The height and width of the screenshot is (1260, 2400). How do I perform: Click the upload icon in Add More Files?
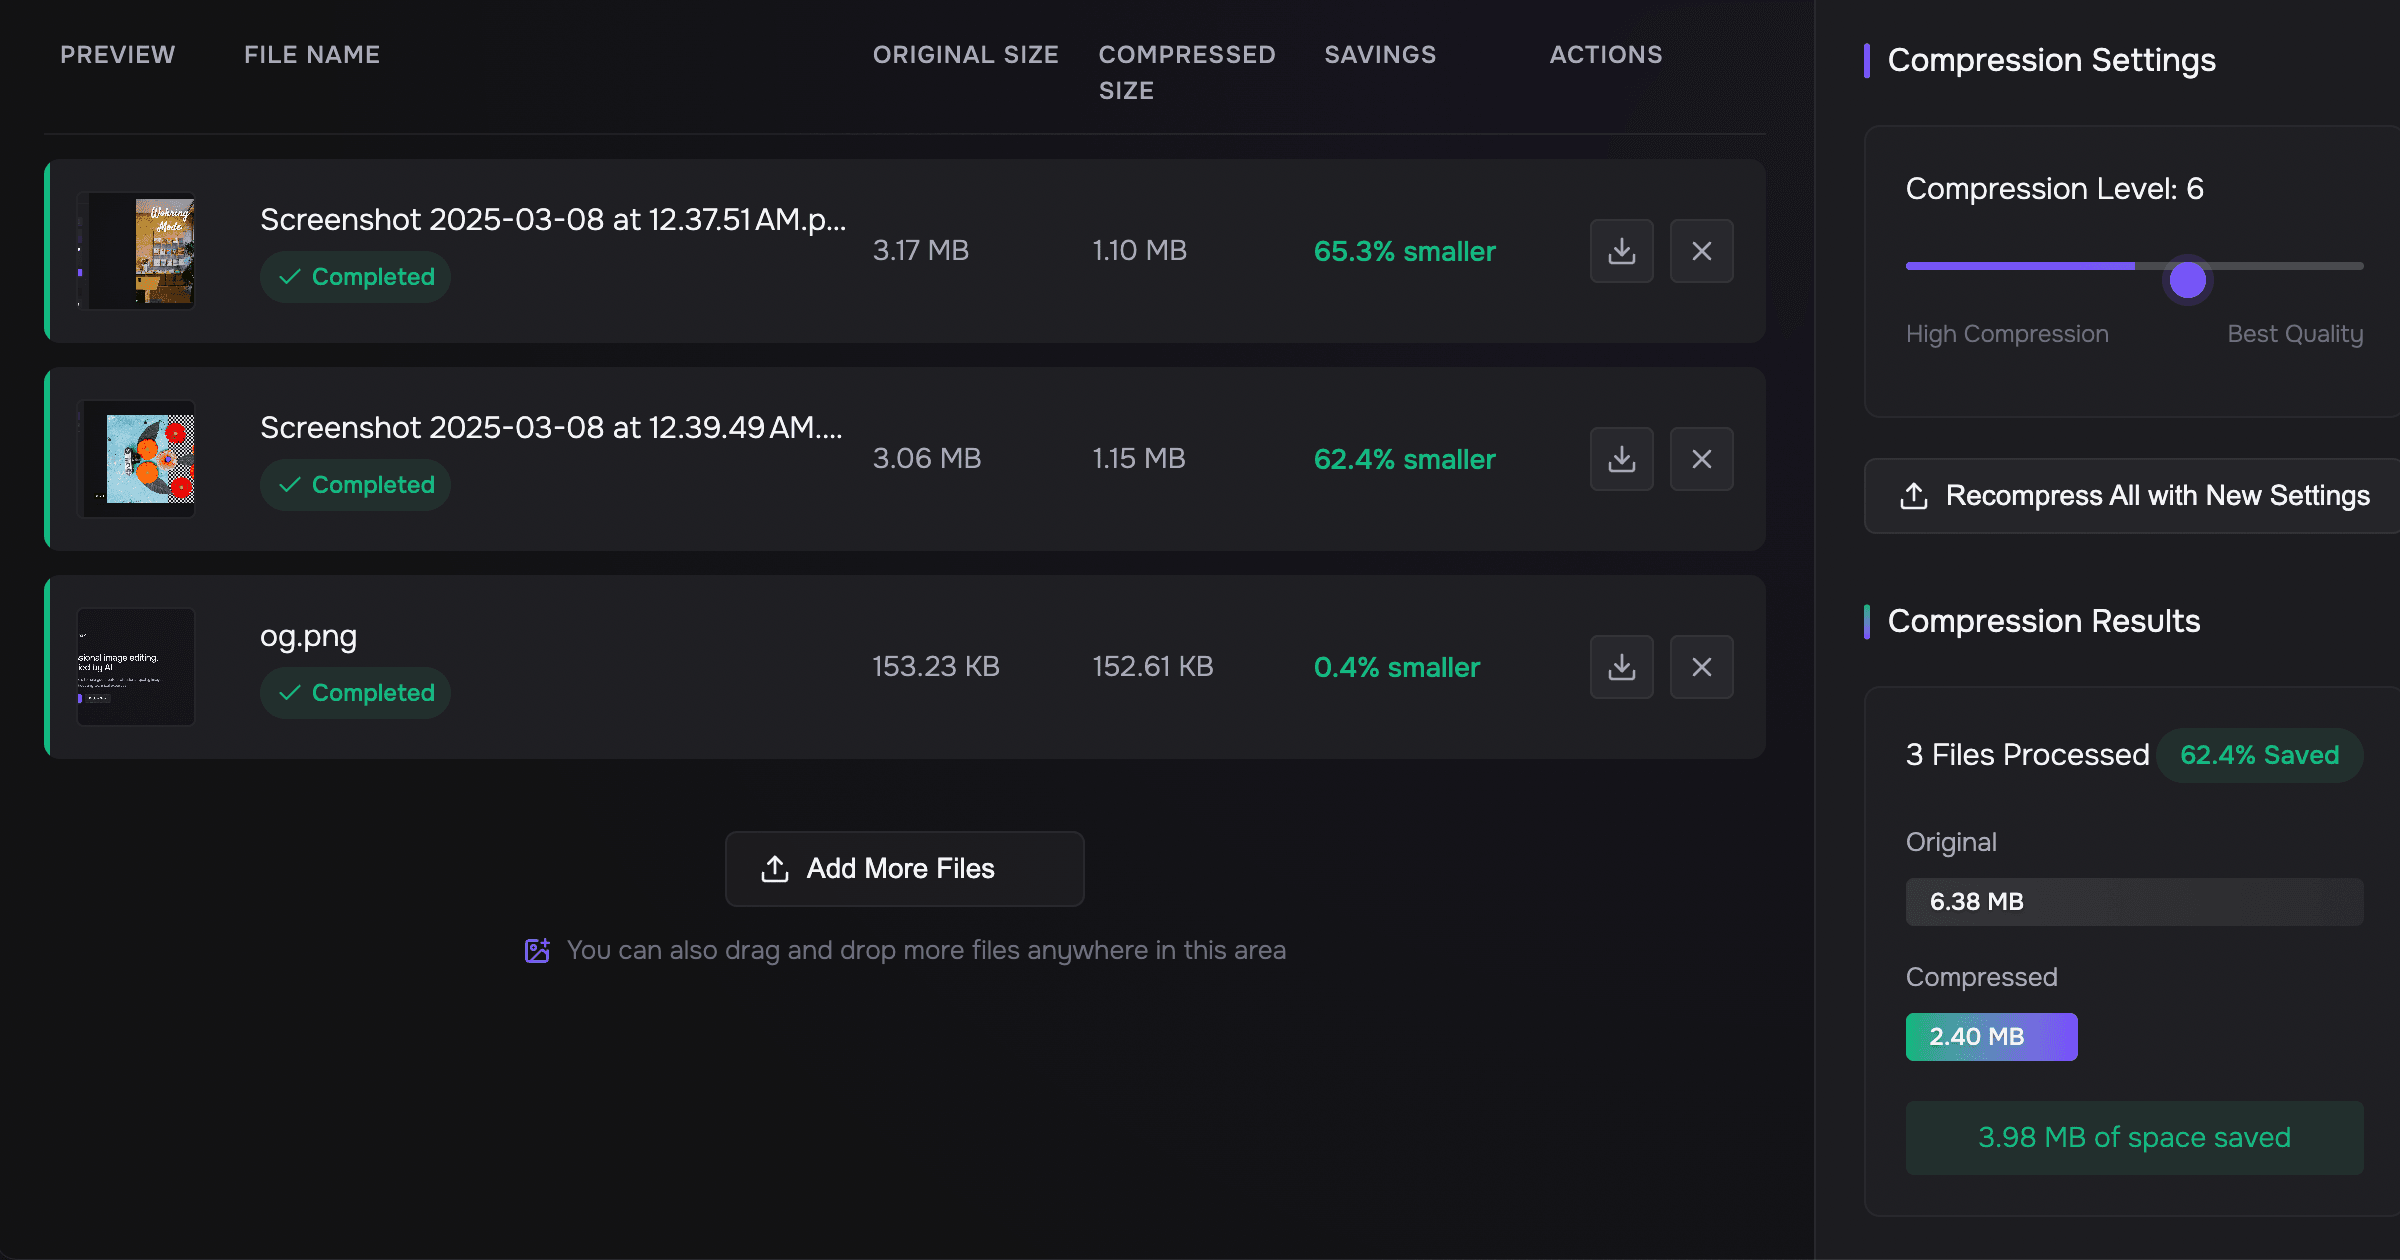tap(775, 868)
